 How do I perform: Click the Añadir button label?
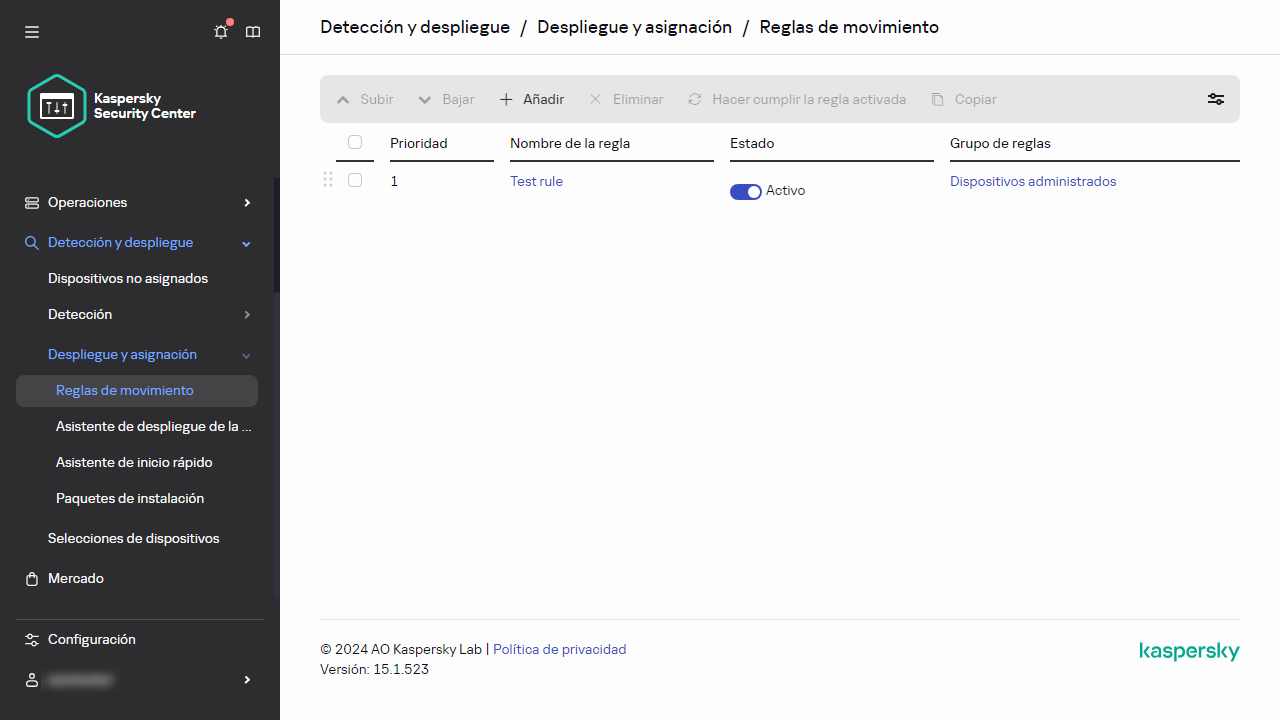click(x=544, y=99)
